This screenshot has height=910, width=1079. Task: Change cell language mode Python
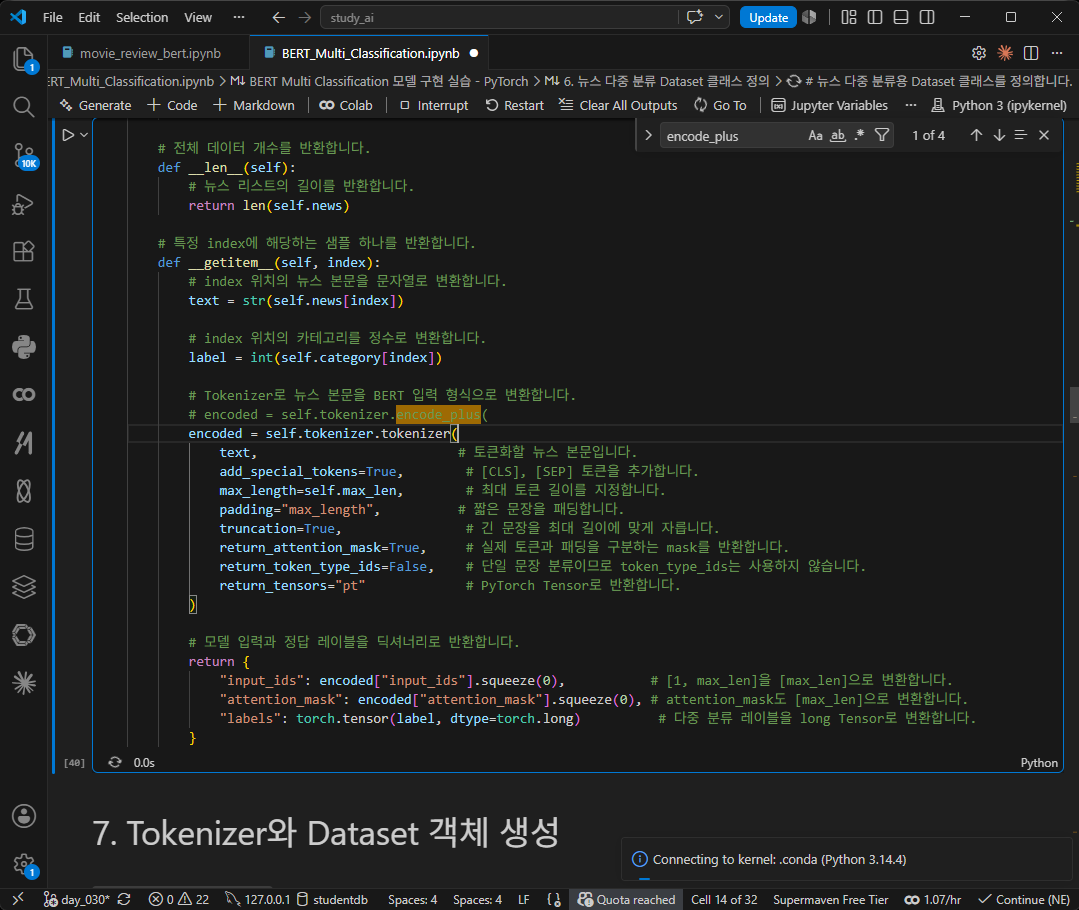(x=1038, y=763)
